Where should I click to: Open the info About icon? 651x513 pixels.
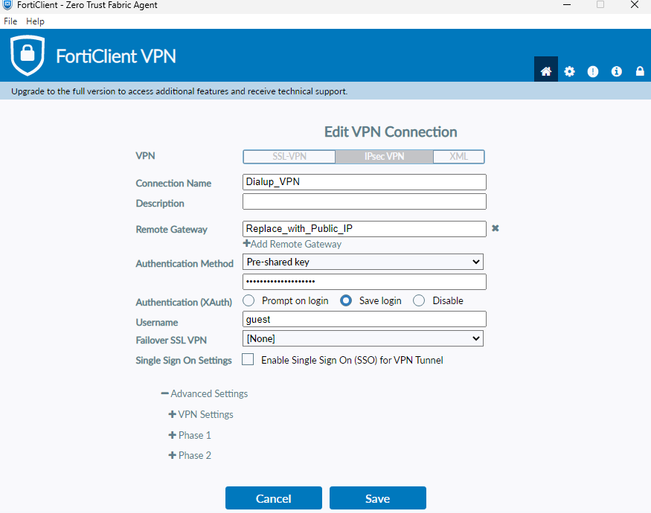coord(616,72)
